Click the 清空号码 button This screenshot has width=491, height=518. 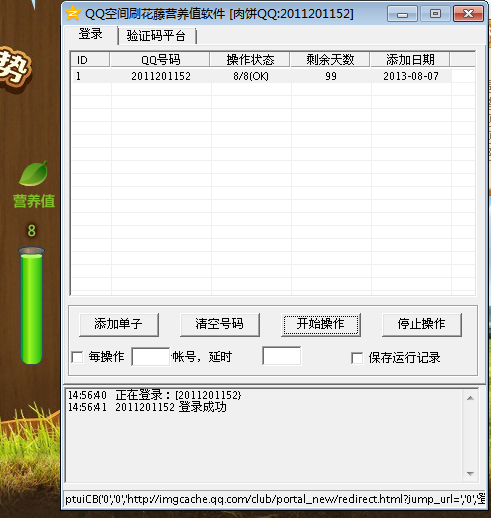pyautogui.click(x=220, y=324)
